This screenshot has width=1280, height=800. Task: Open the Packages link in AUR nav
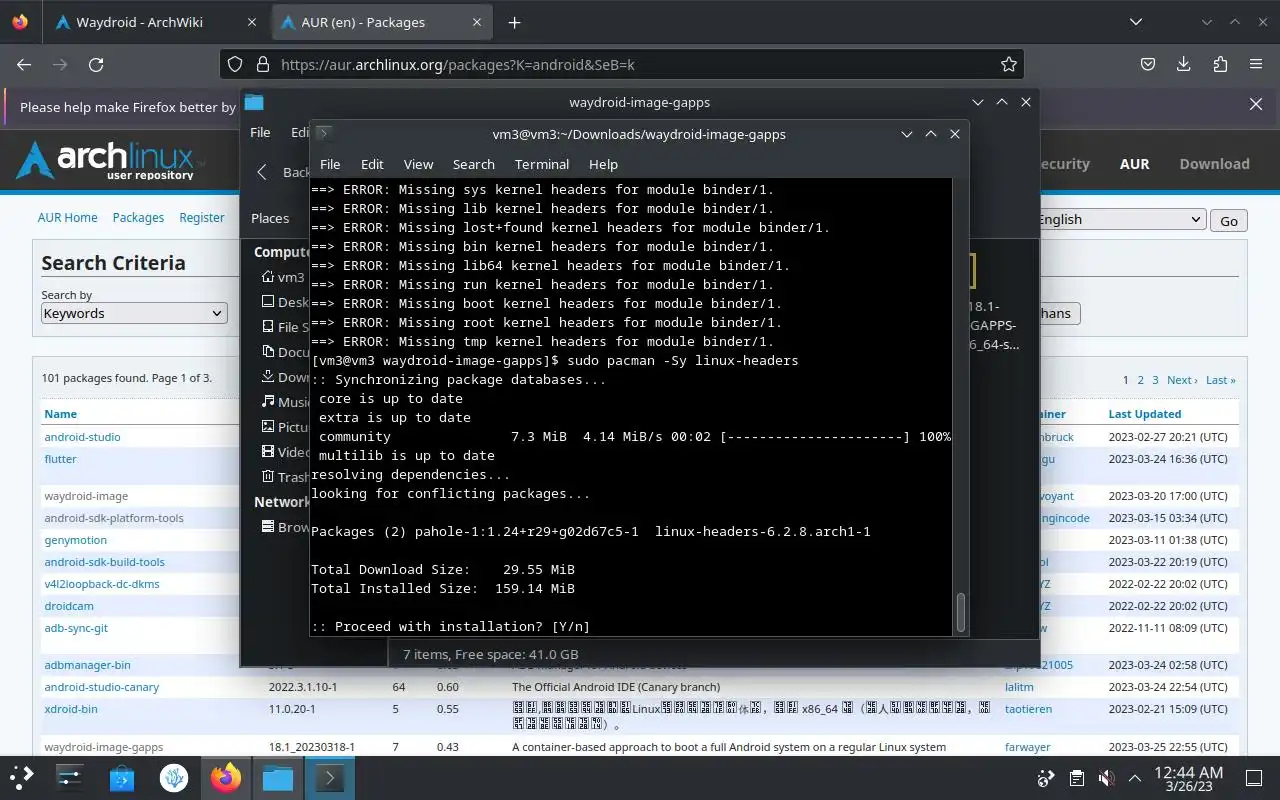pos(138,217)
